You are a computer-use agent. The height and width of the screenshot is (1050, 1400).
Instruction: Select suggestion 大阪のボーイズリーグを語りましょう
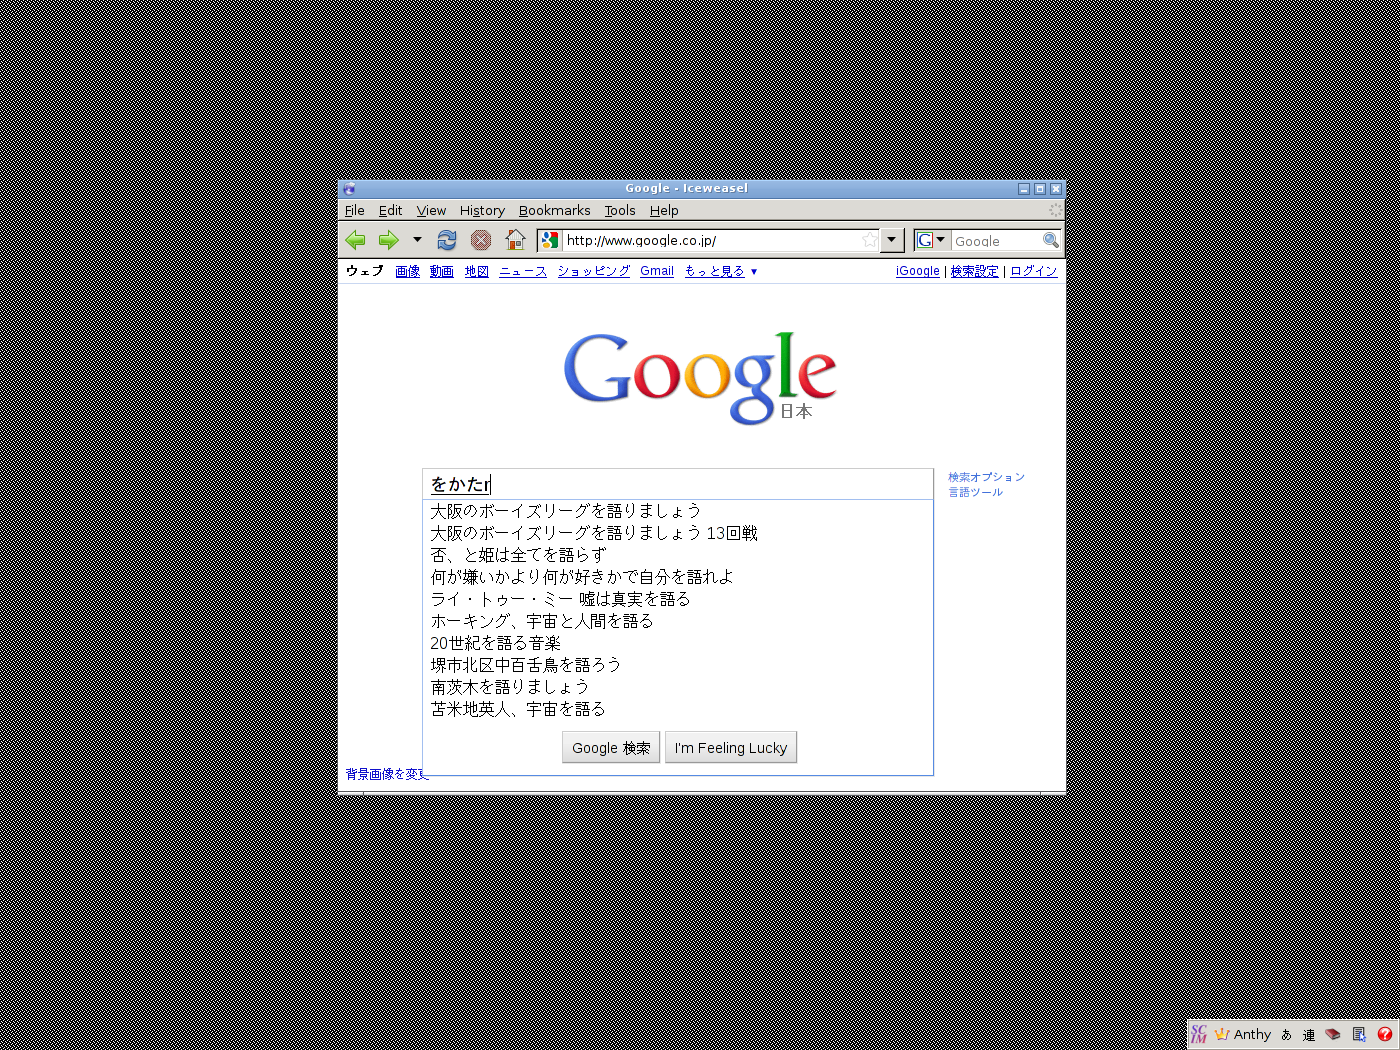pos(678,511)
